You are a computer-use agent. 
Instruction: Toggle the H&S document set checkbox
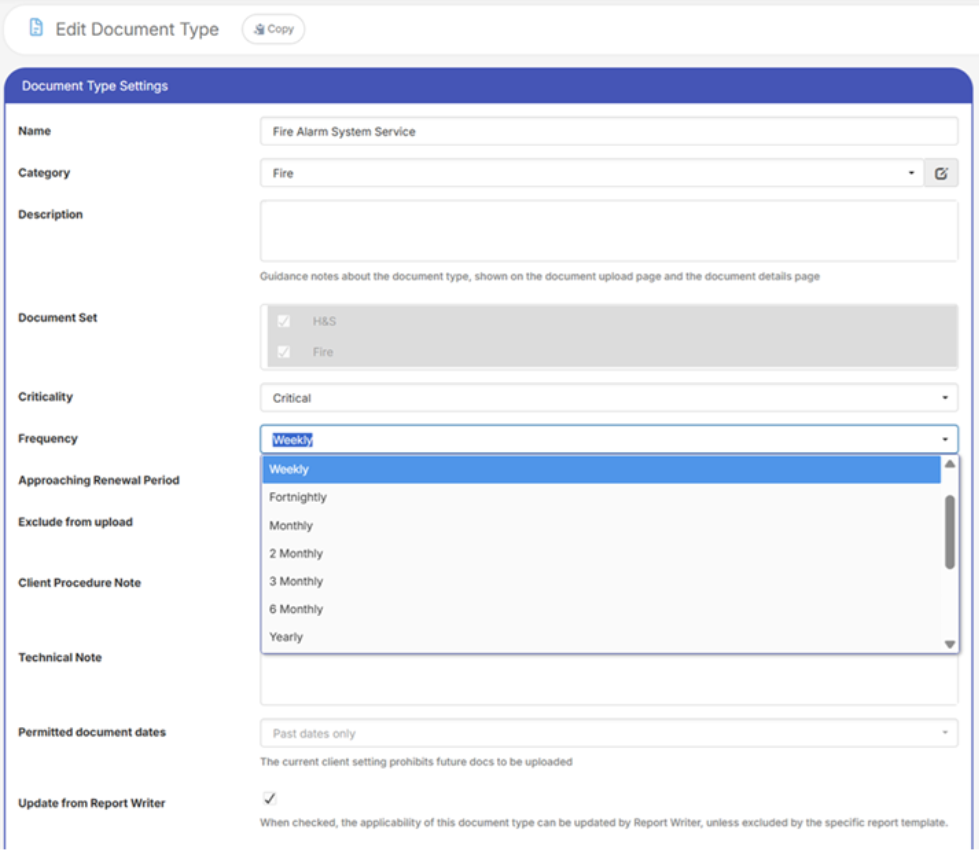[x=284, y=321]
